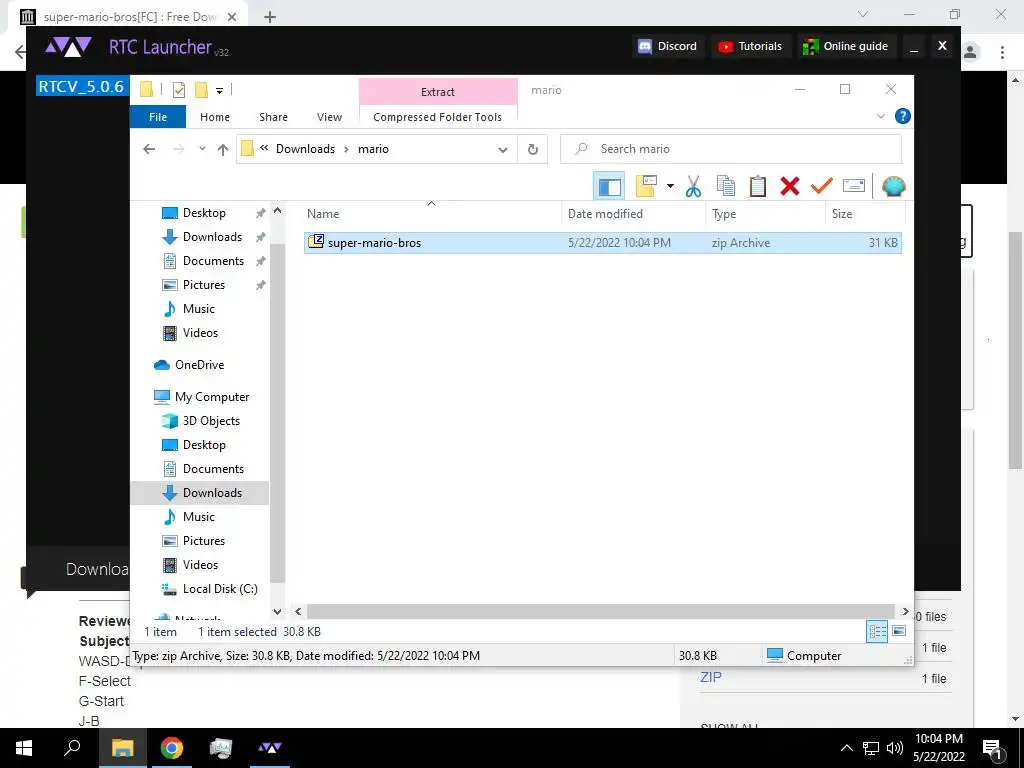Open Discord link in RTC Launcher
1024x768 pixels.
tap(667, 46)
